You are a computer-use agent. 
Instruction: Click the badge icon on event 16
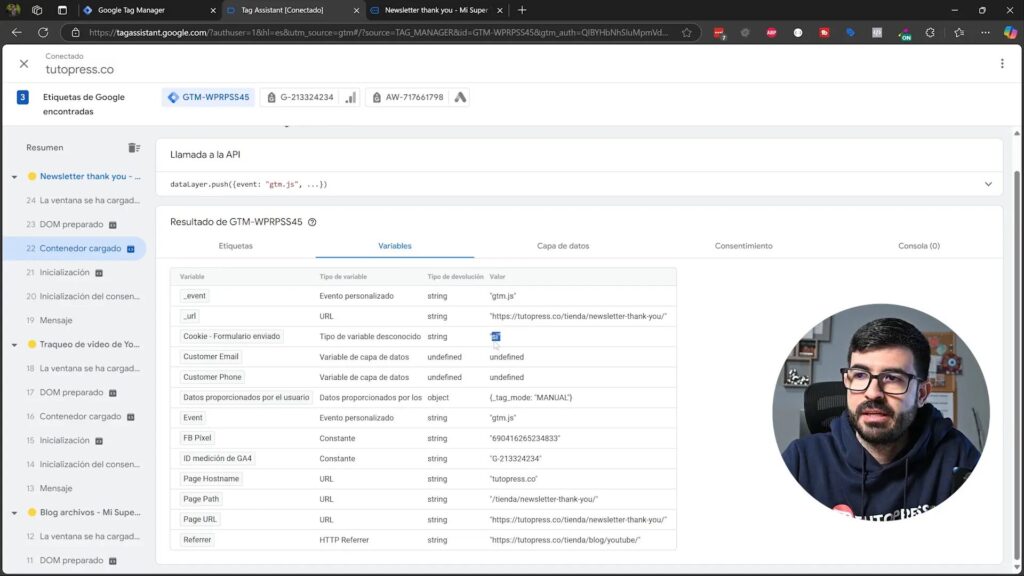coord(131,417)
